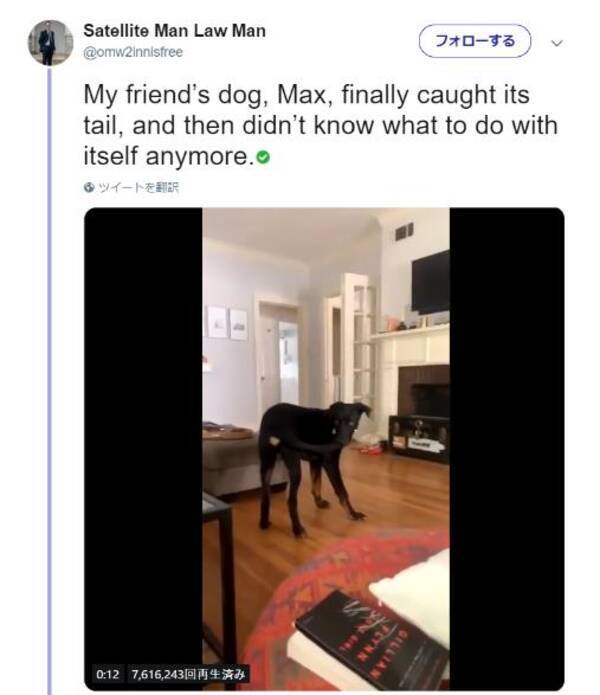Click the right black letterbox of video
This screenshot has height=695, width=600.
click(506, 449)
